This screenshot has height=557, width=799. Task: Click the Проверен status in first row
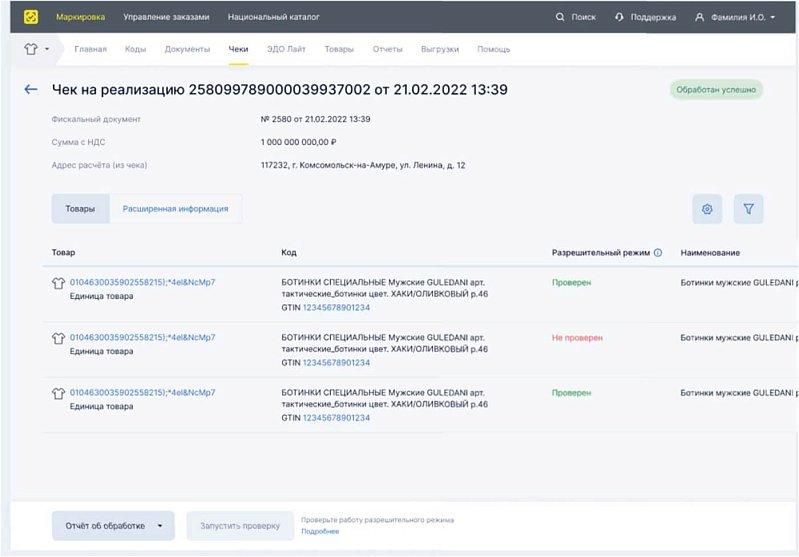point(572,282)
